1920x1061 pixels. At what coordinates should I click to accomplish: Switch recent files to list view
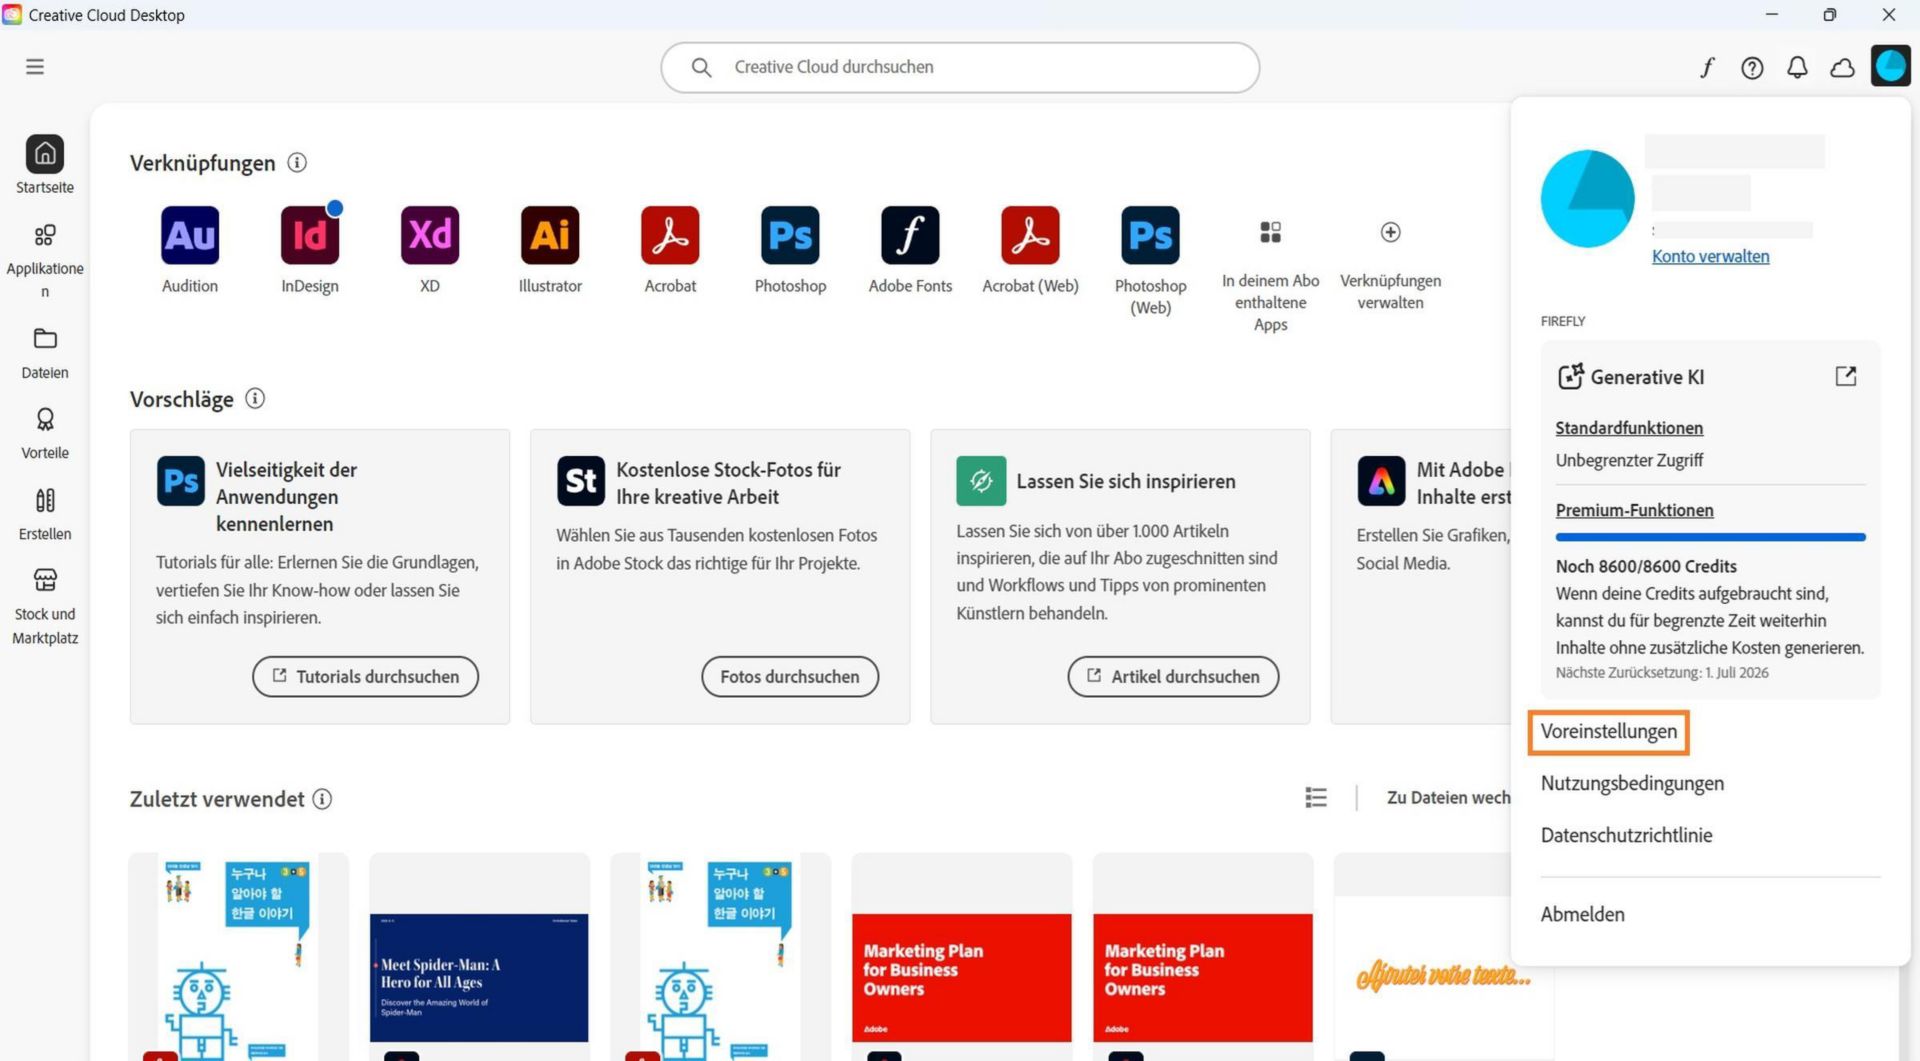click(x=1316, y=797)
